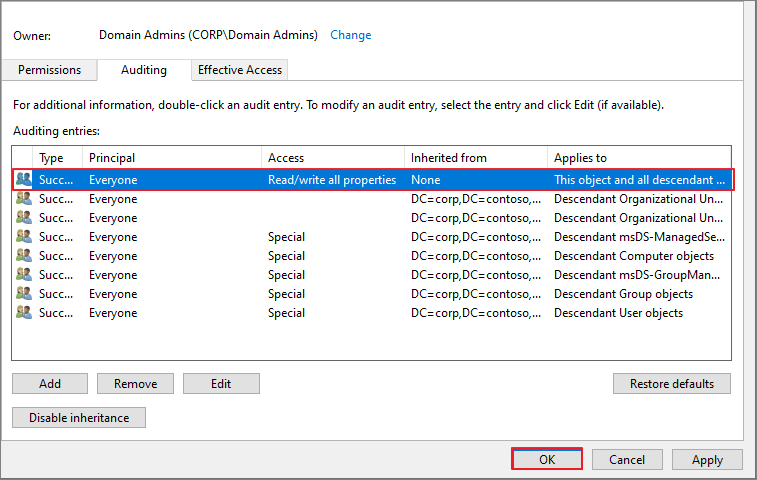The width and height of the screenshot is (757, 480).
Task: Click user icon of Read/write all properties entry
Action: pos(23,179)
